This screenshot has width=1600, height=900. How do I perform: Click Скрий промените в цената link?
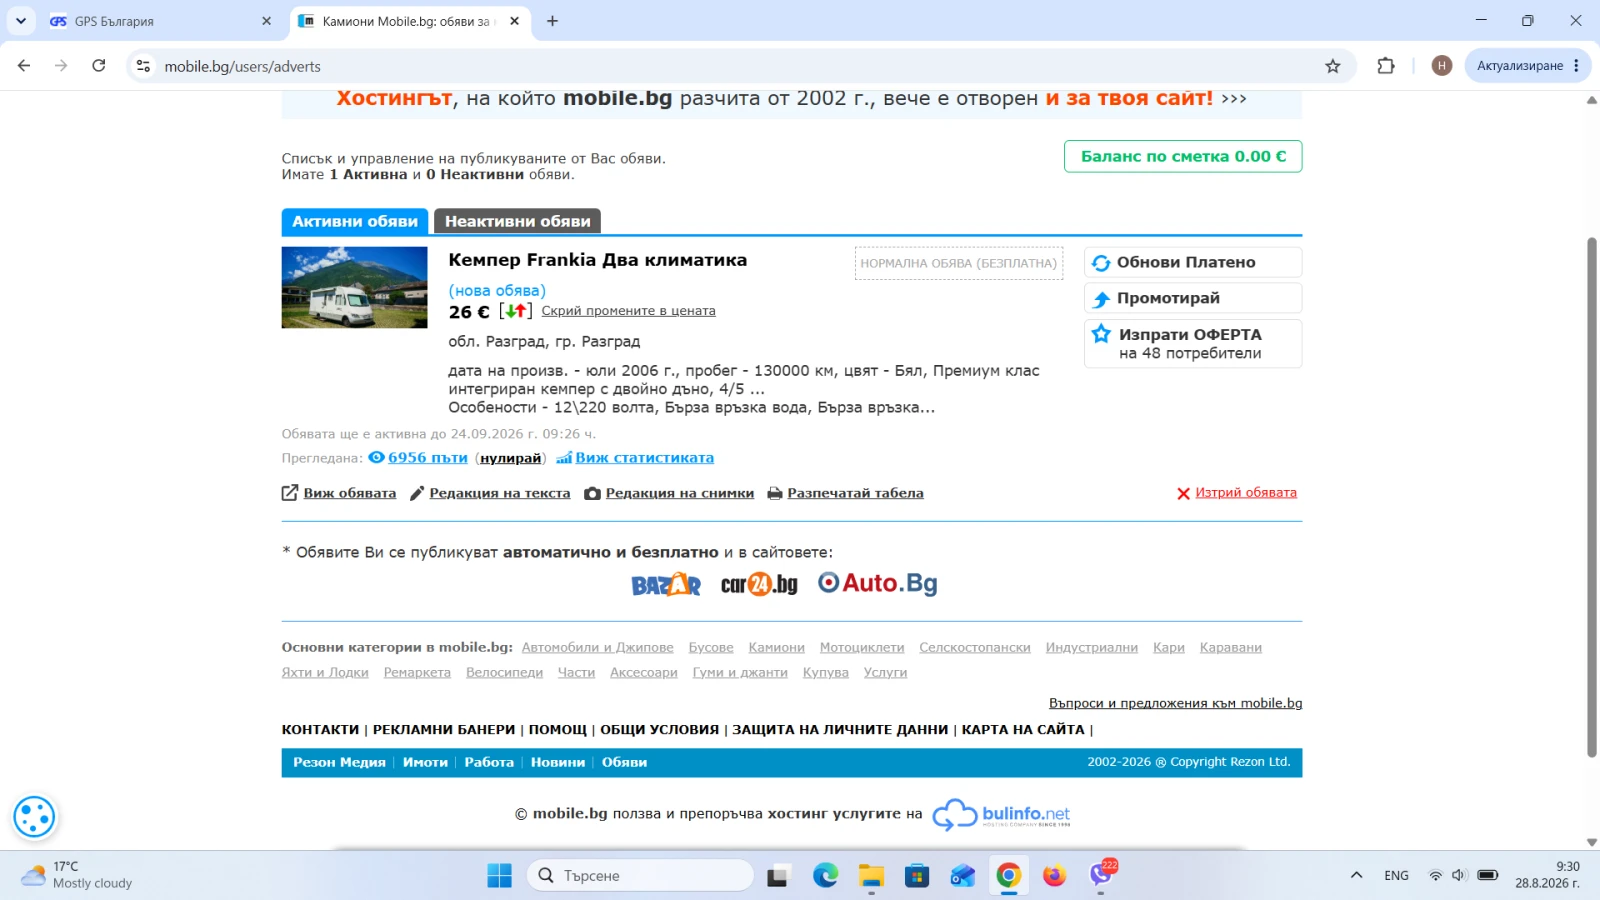click(x=628, y=311)
